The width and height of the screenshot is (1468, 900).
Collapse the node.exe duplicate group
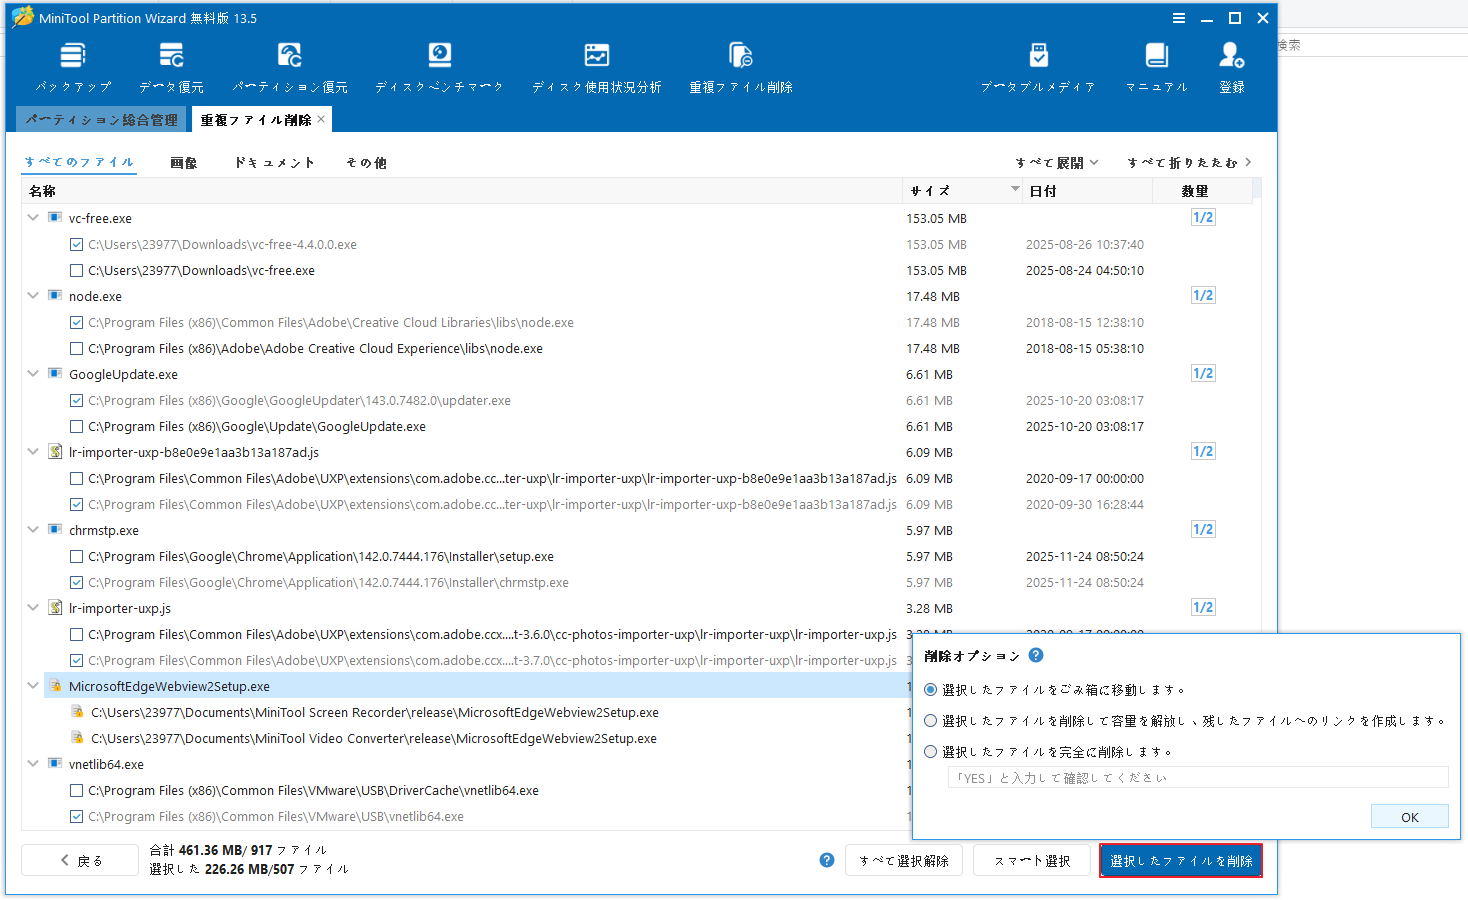coord(32,295)
